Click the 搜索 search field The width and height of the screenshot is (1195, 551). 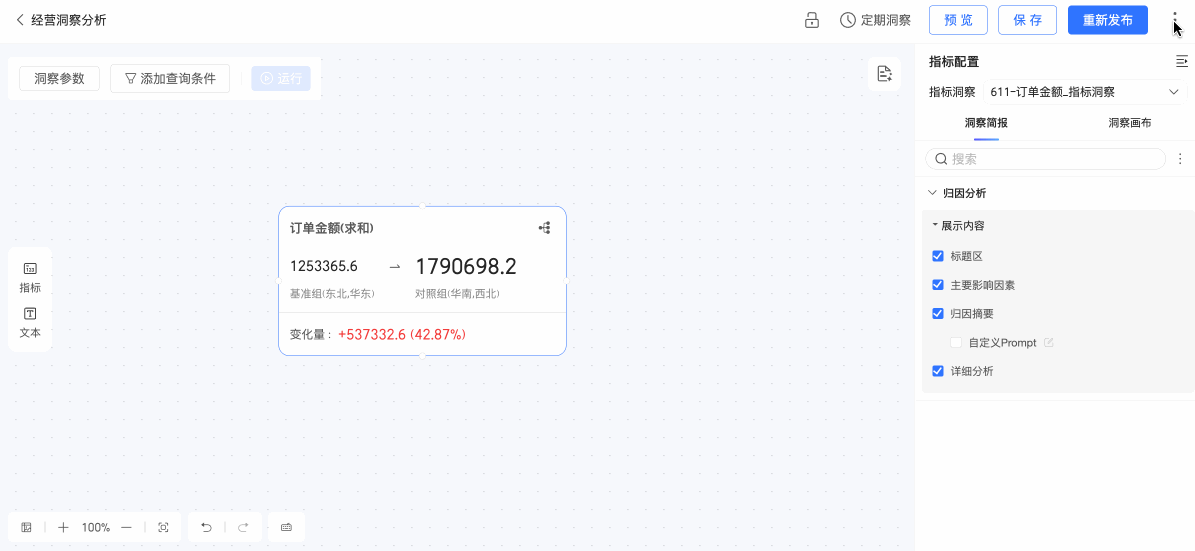pos(1045,159)
